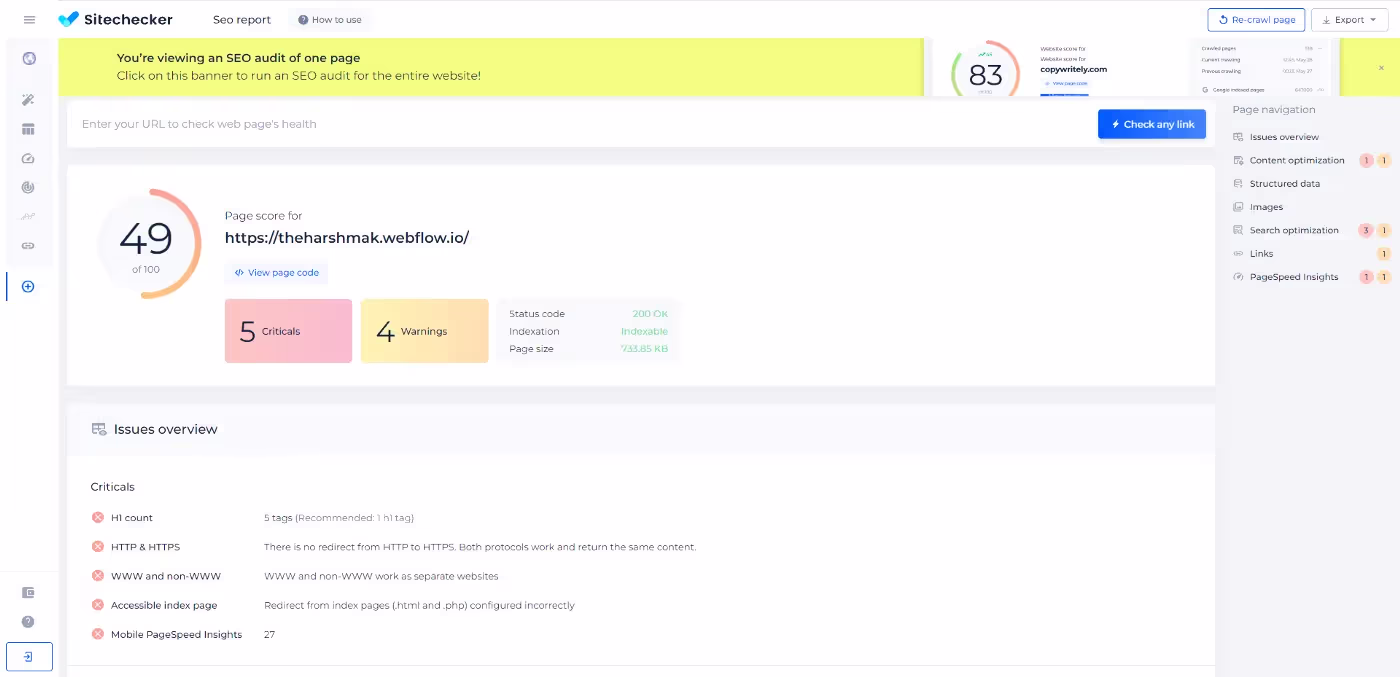Open the Export dropdown
The image size is (1400, 677).
click(1349, 20)
